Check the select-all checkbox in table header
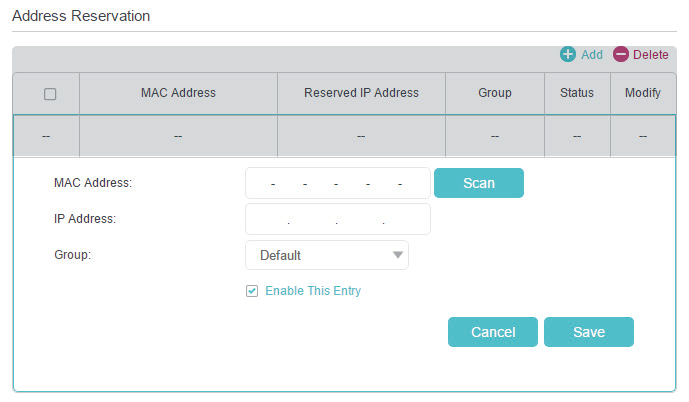The height and width of the screenshot is (402, 689). 50,94
